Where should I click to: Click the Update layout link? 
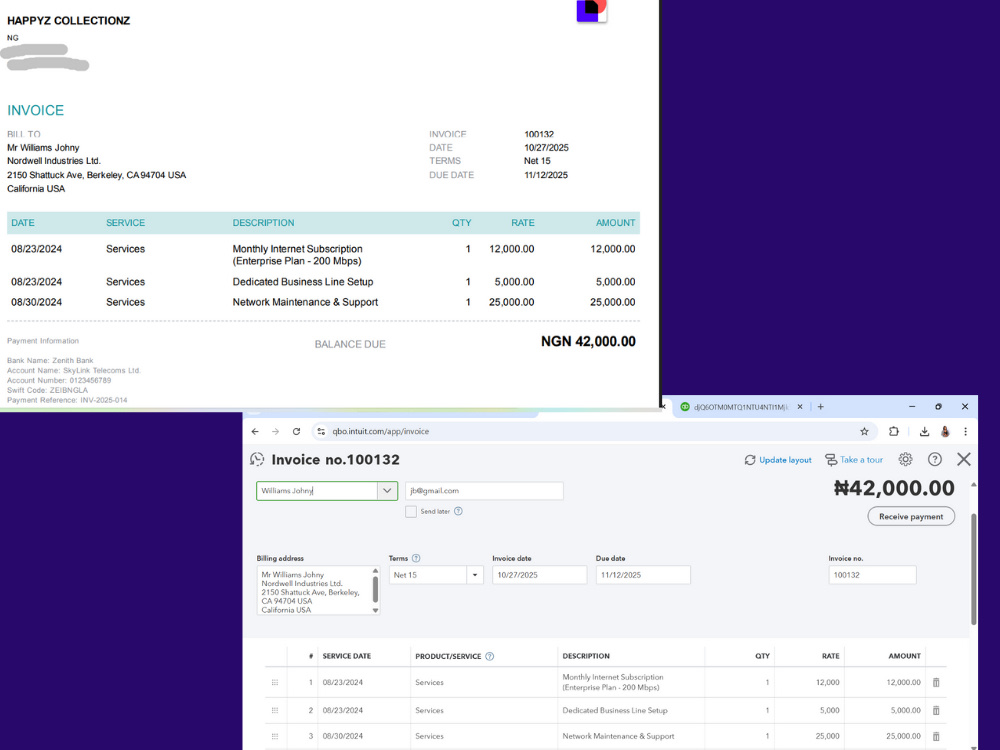(x=778, y=460)
